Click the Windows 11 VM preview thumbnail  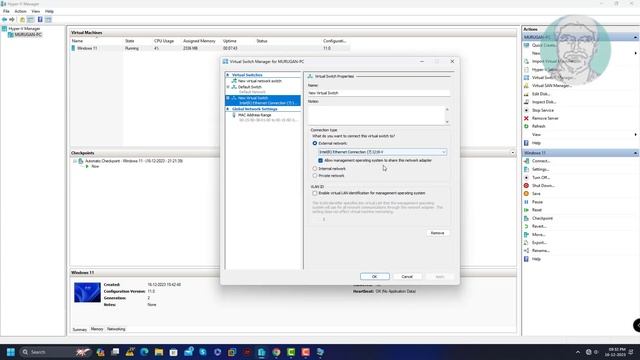(87, 292)
